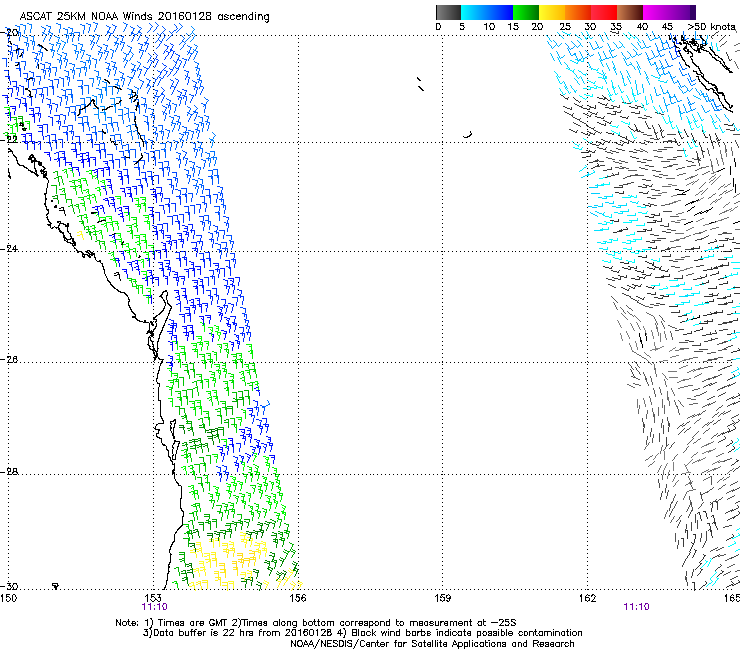Click the purple '11:10' time near 162
740x650 pixels.
(636, 607)
